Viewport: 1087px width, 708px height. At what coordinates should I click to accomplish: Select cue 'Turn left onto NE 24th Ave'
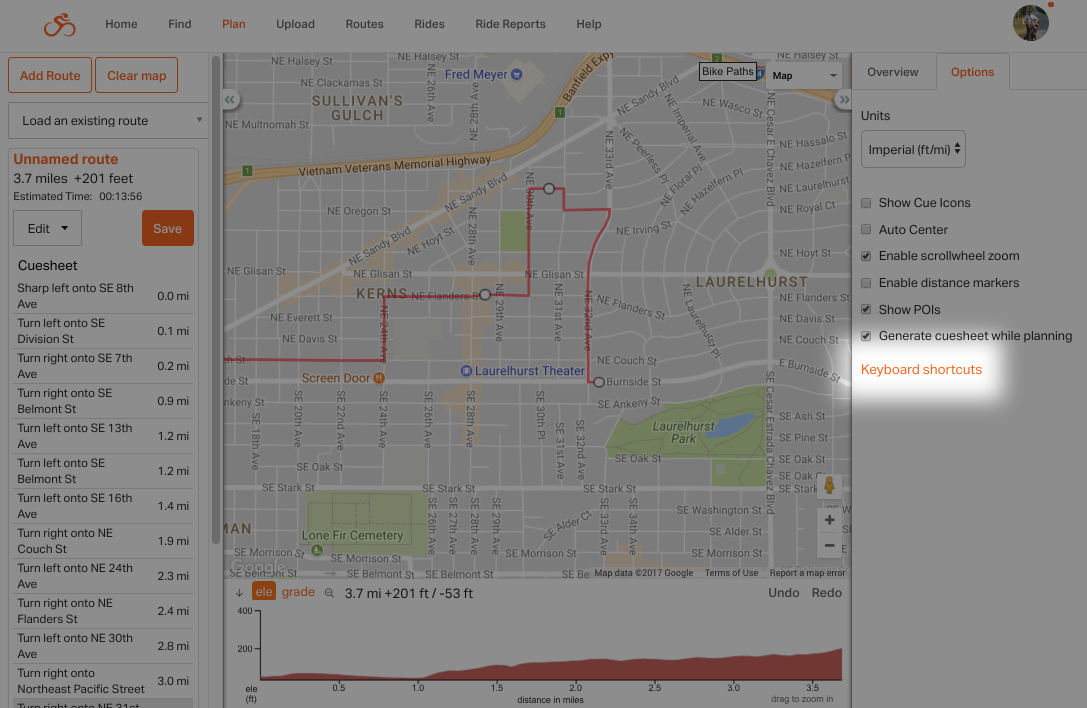[x=103, y=576]
